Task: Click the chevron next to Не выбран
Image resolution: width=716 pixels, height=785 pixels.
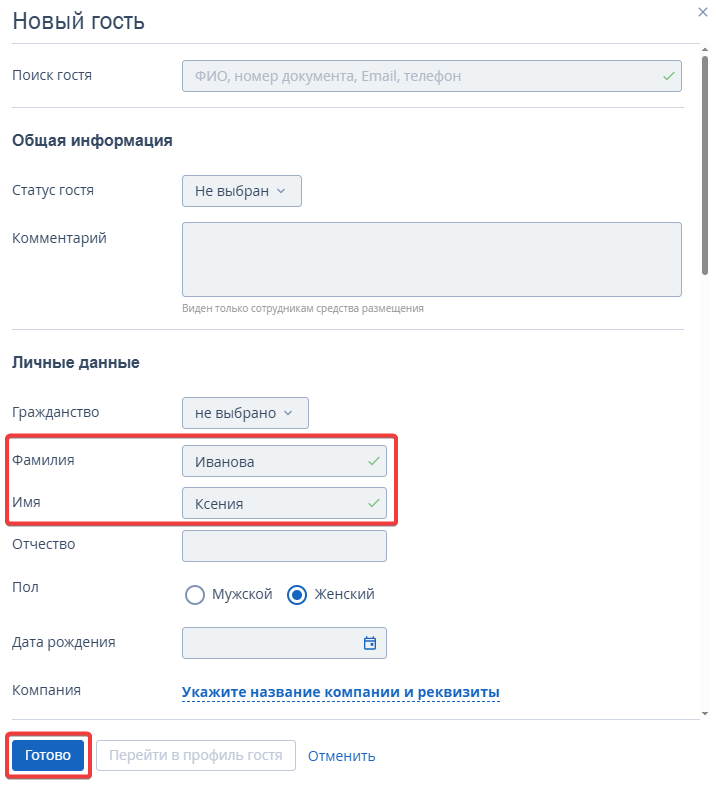Action: [281, 191]
